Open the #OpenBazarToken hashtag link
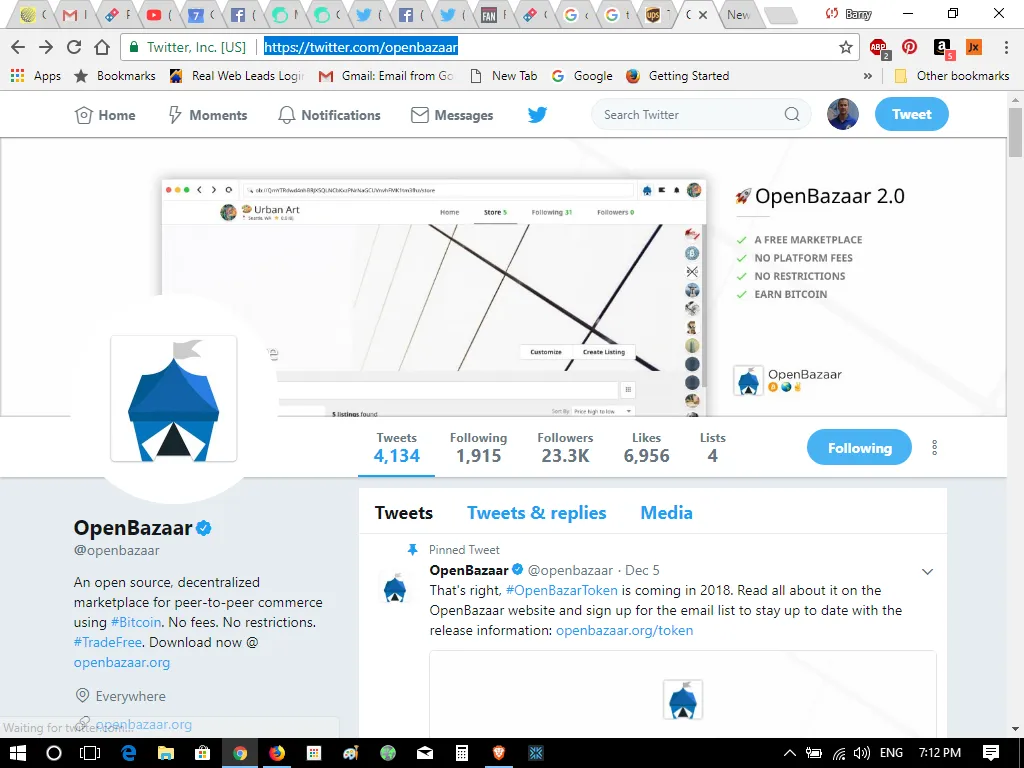 tap(562, 590)
